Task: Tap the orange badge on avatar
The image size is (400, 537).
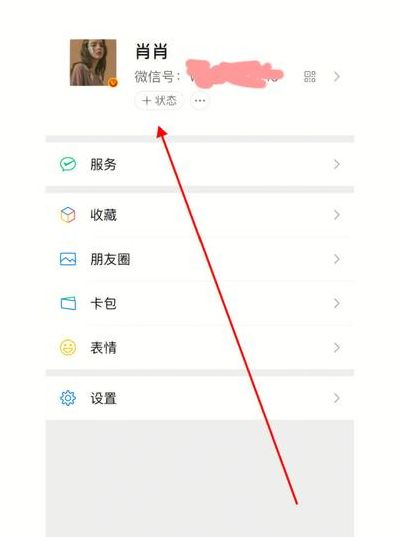Action: (113, 83)
